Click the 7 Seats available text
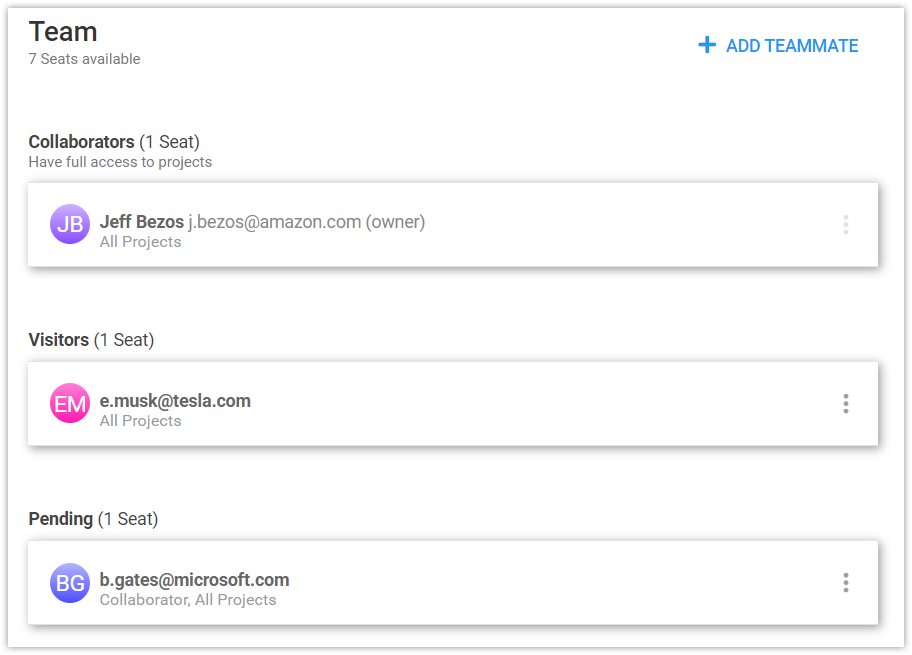Screen dimensions: 912x655 click(84, 59)
